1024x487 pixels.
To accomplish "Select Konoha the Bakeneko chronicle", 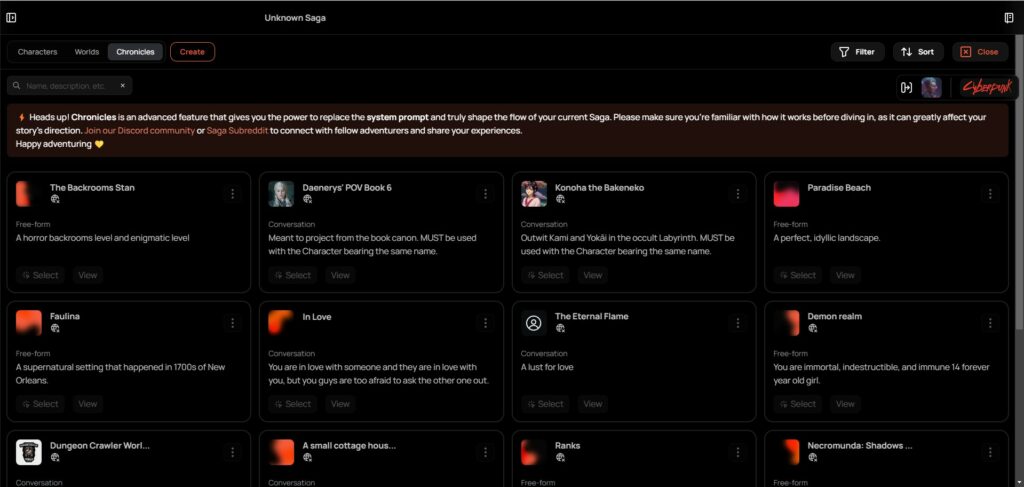I will click(x=546, y=275).
